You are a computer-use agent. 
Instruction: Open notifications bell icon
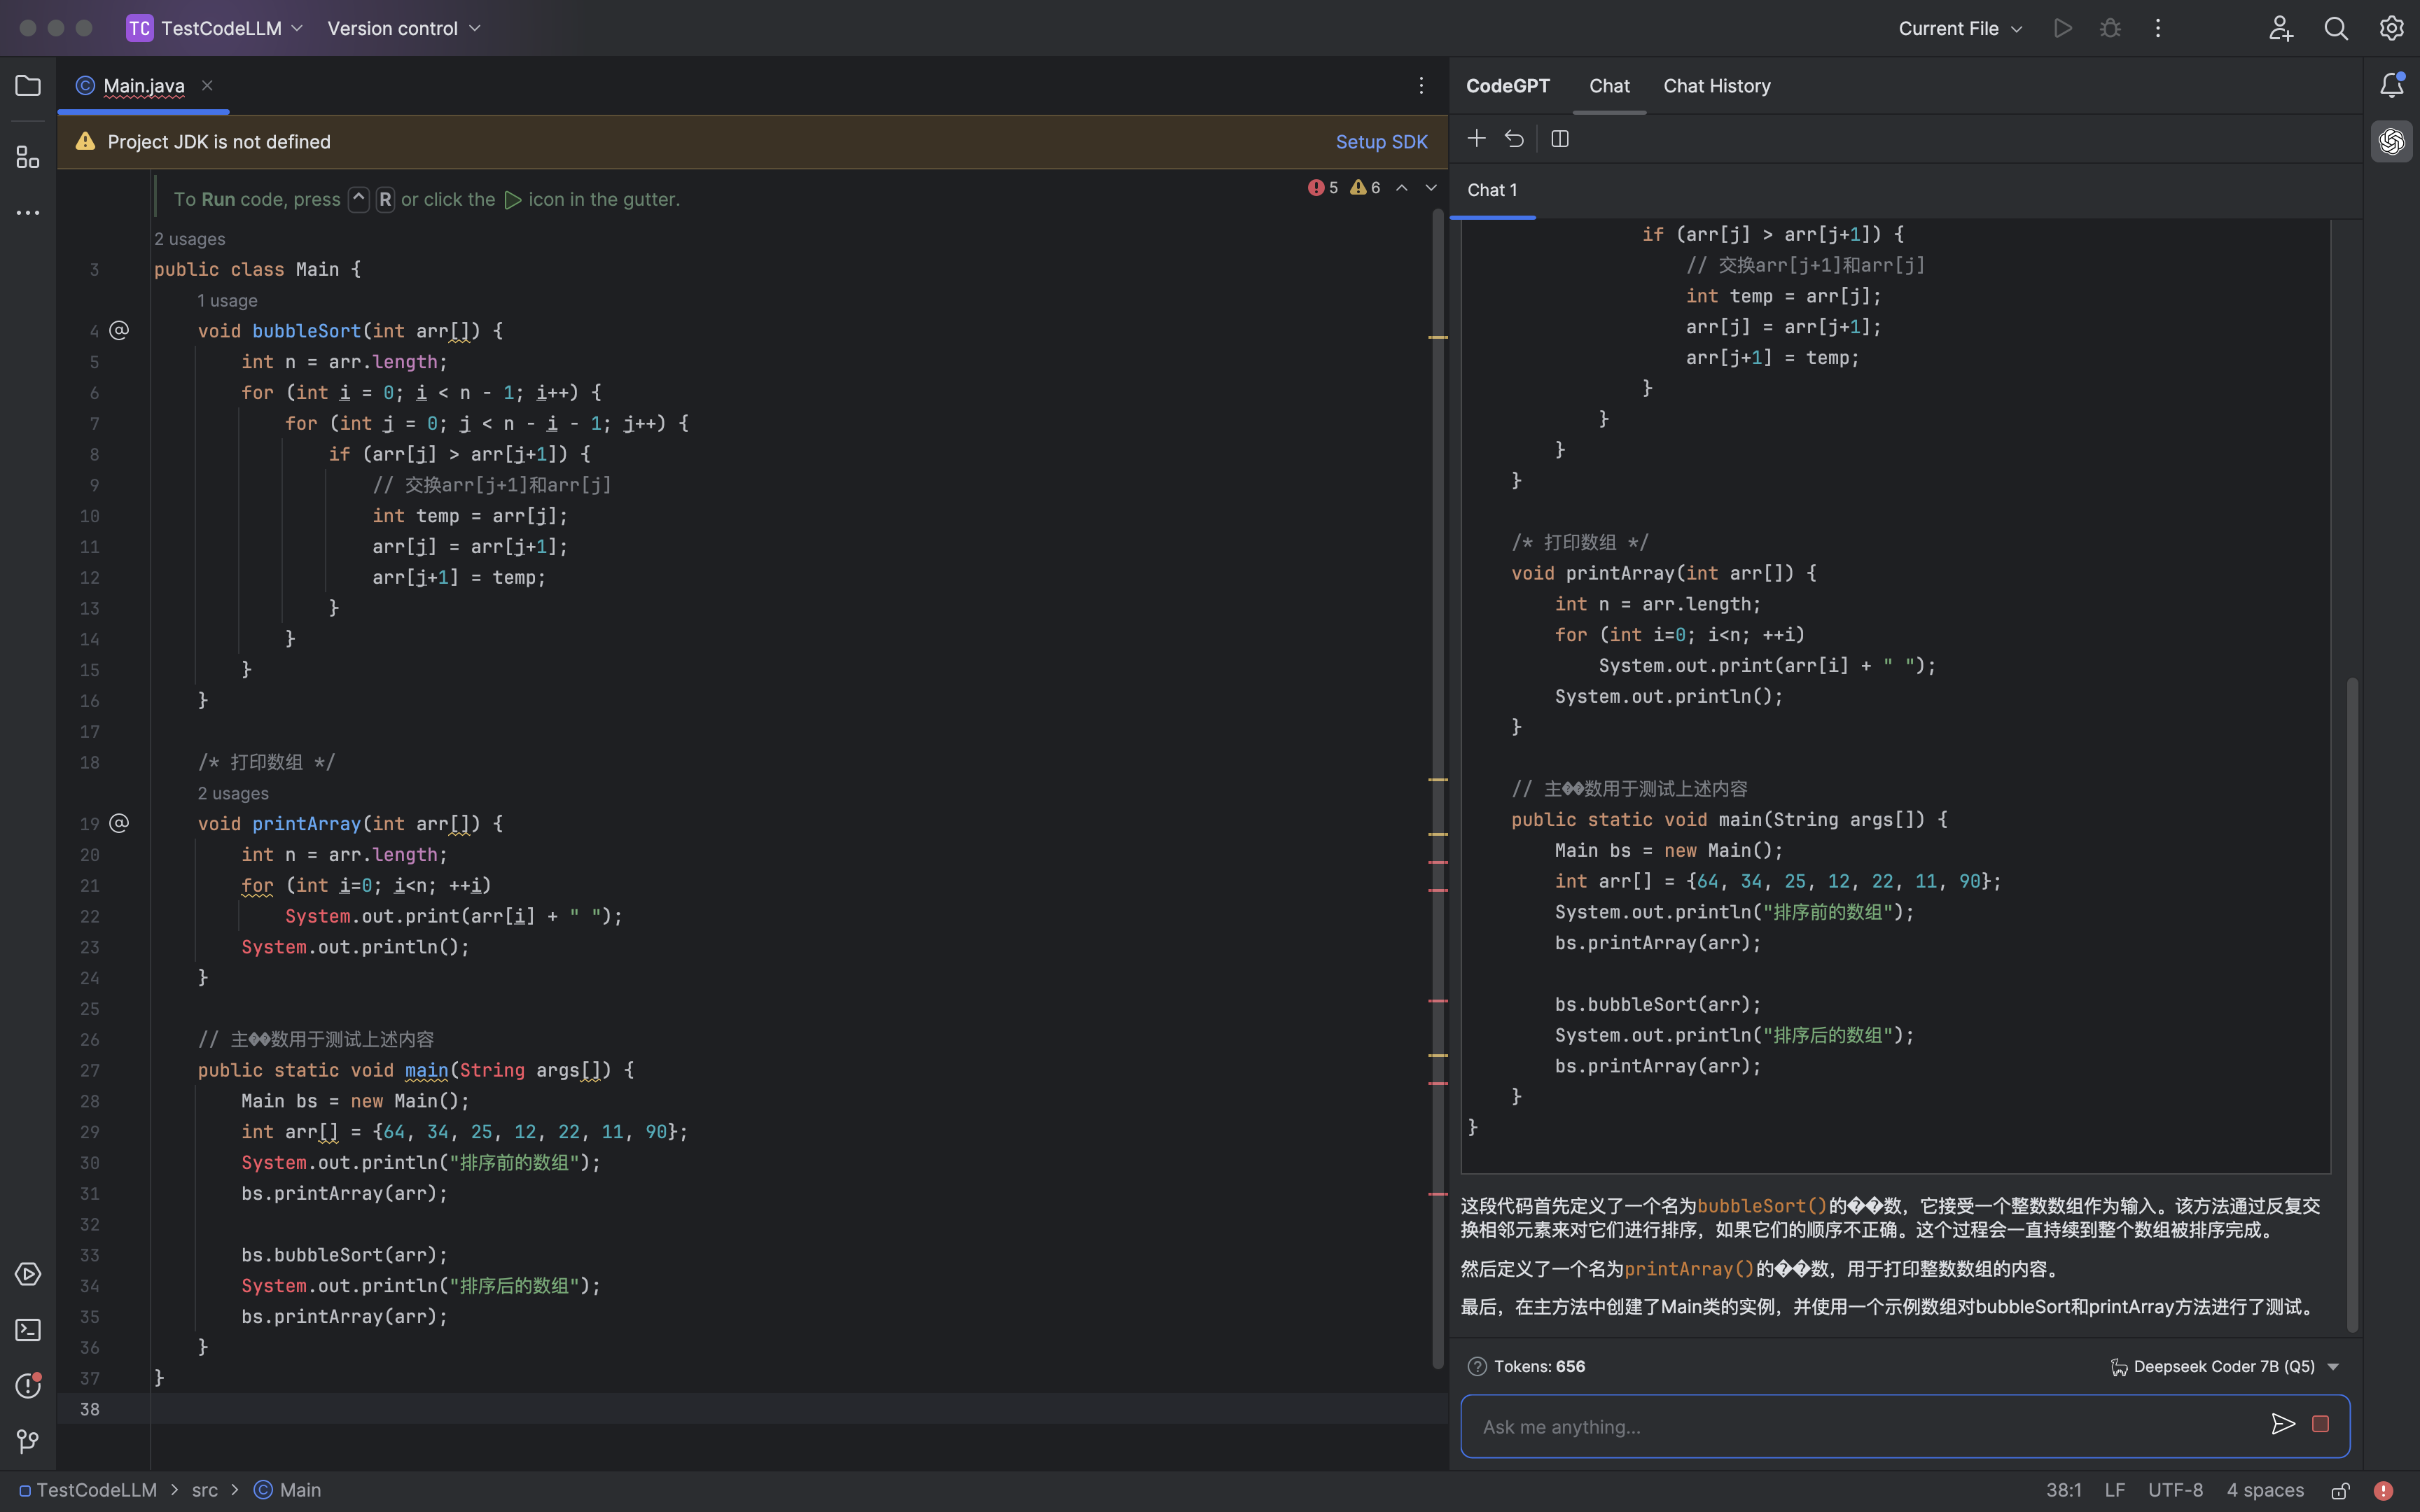click(x=2391, y=86)
